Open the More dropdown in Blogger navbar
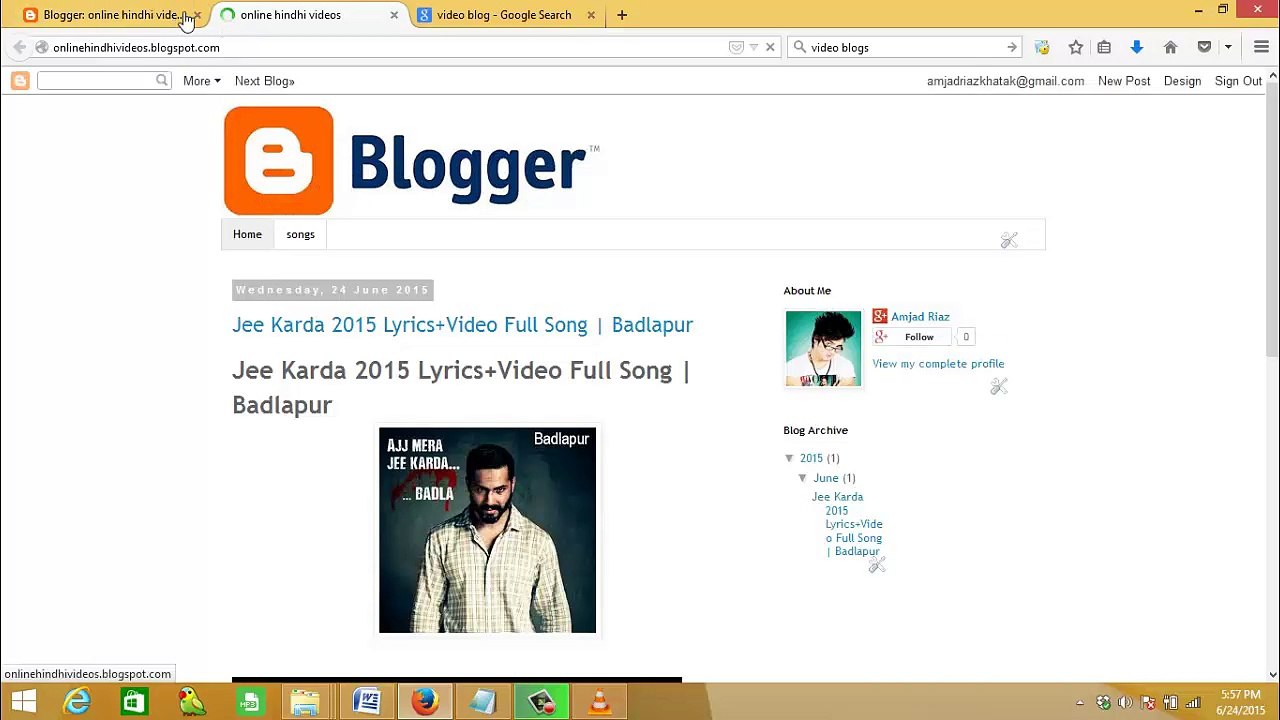 [201, 81]
